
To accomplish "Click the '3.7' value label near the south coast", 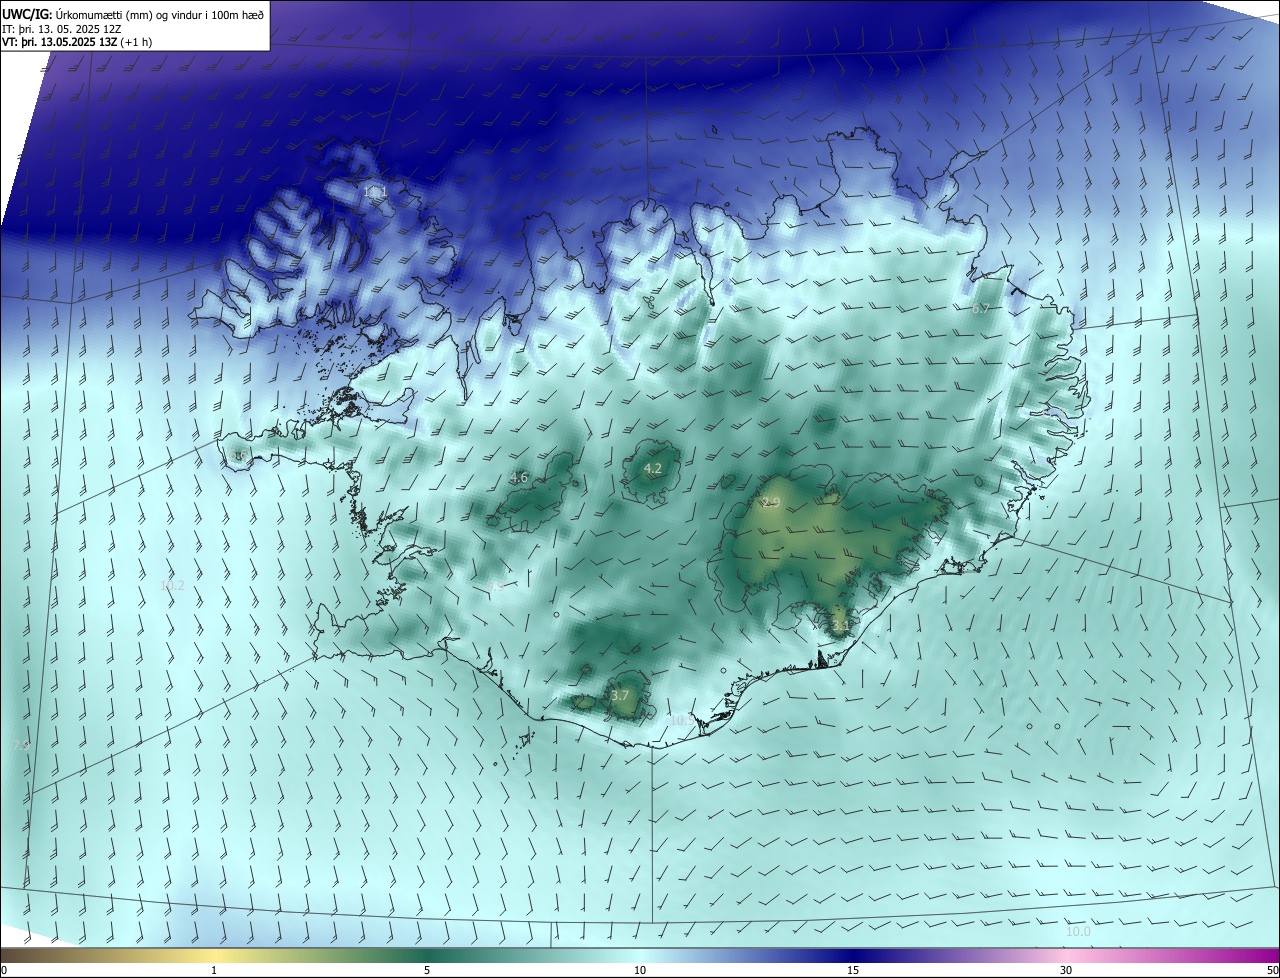I will coord(620,695).
